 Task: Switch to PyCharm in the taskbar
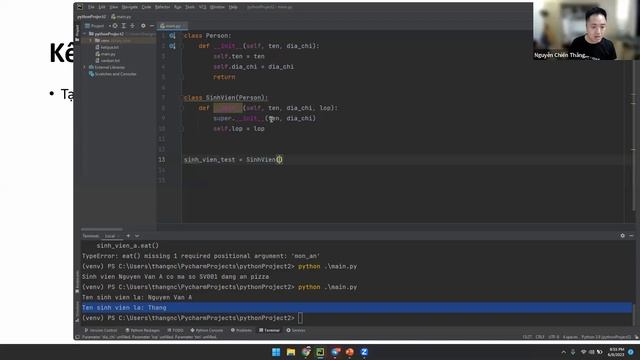click(320, 352)
